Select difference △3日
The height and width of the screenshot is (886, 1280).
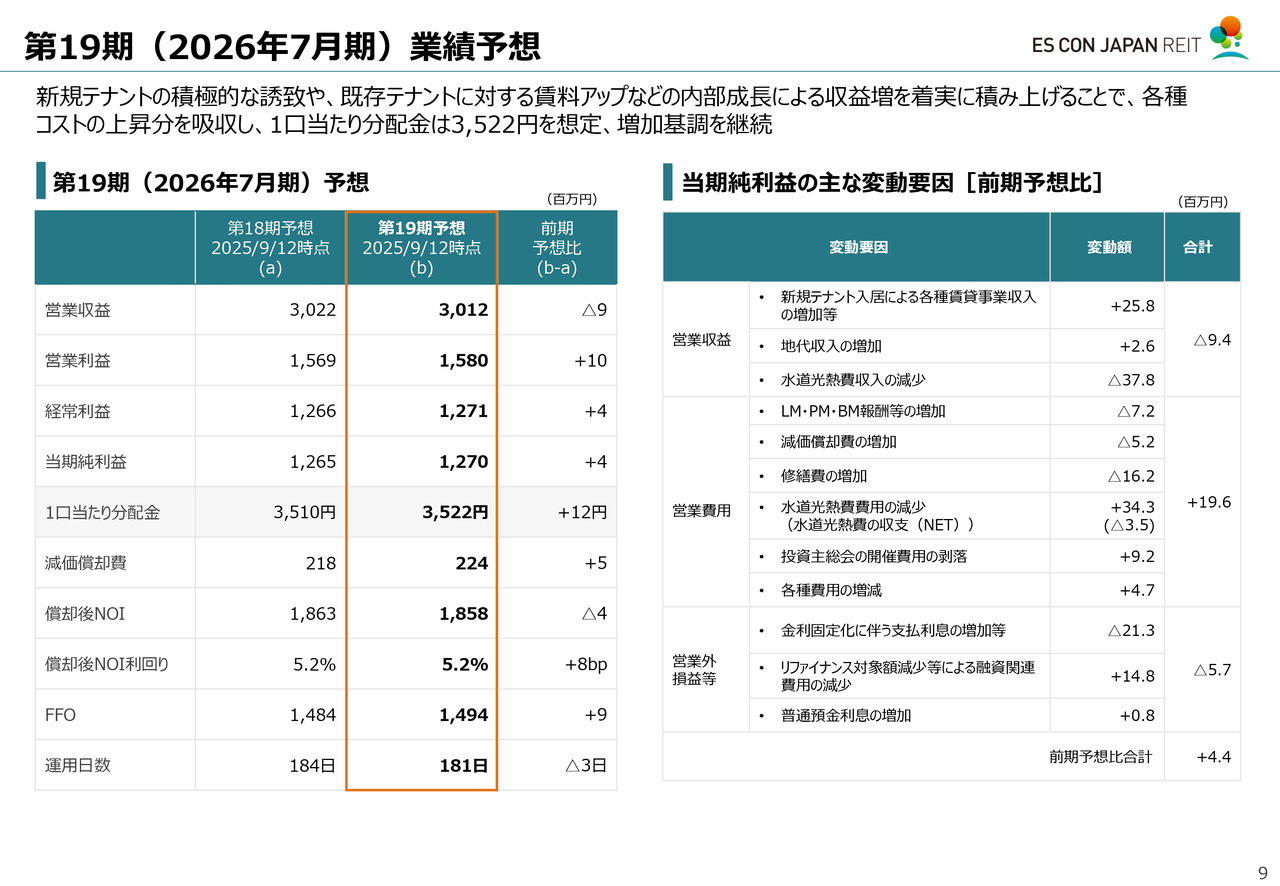585,766
